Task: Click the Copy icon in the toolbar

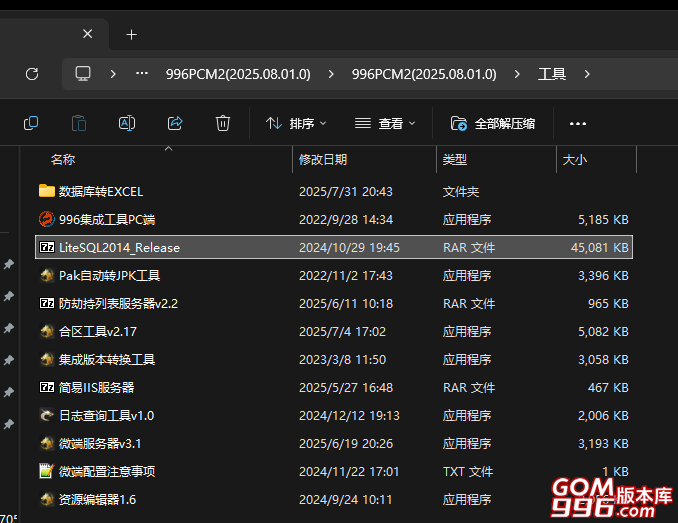Action: (31, 123)
